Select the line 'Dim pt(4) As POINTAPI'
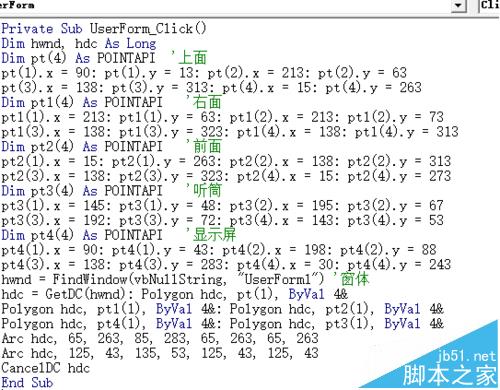Viewport: 500px width, 390px height. pyautogui.click(x=78, y=58)
